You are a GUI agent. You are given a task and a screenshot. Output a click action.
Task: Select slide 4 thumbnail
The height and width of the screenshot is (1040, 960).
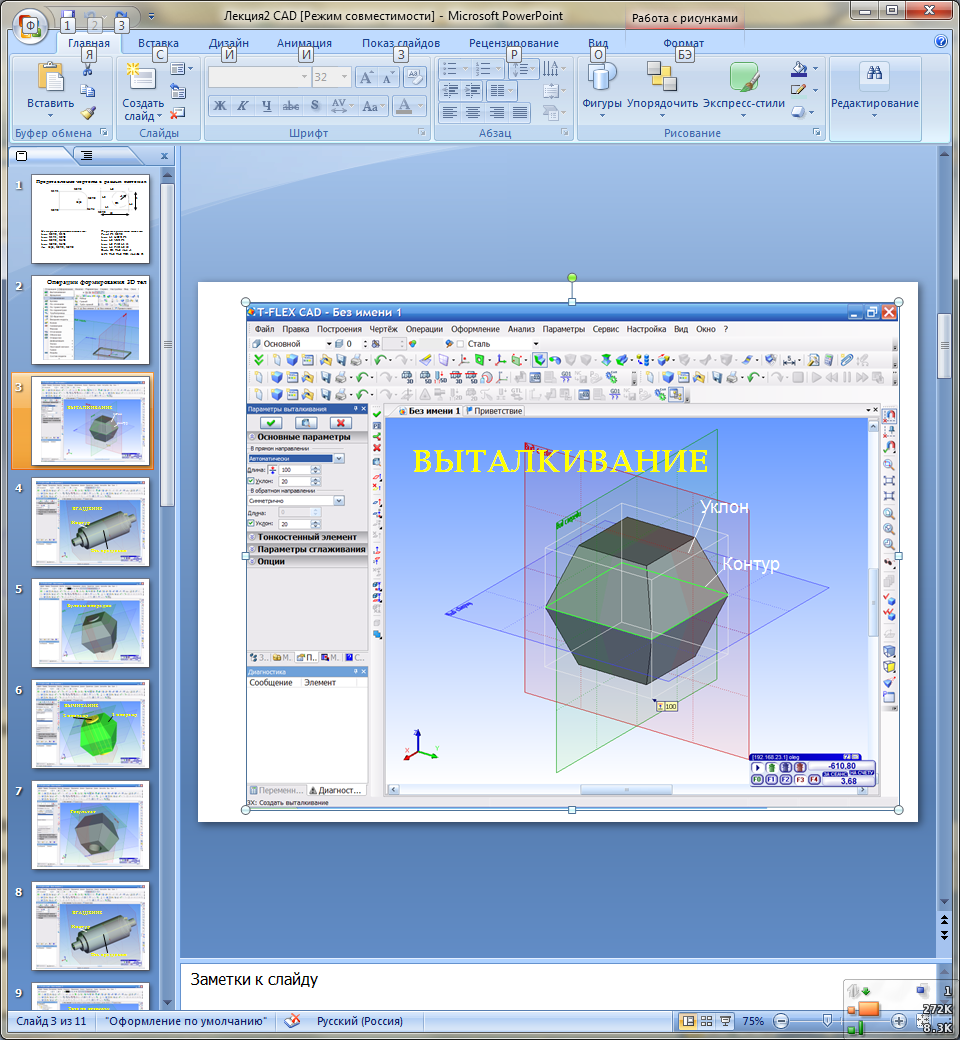[90, 522]
